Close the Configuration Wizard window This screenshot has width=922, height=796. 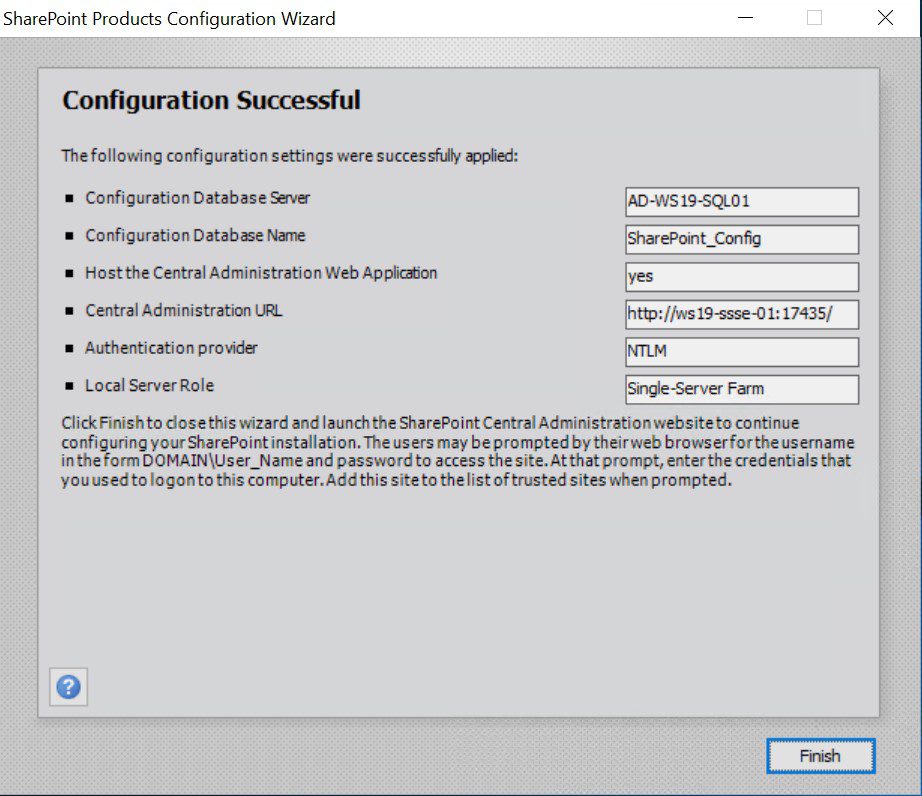tap(885, 18)
